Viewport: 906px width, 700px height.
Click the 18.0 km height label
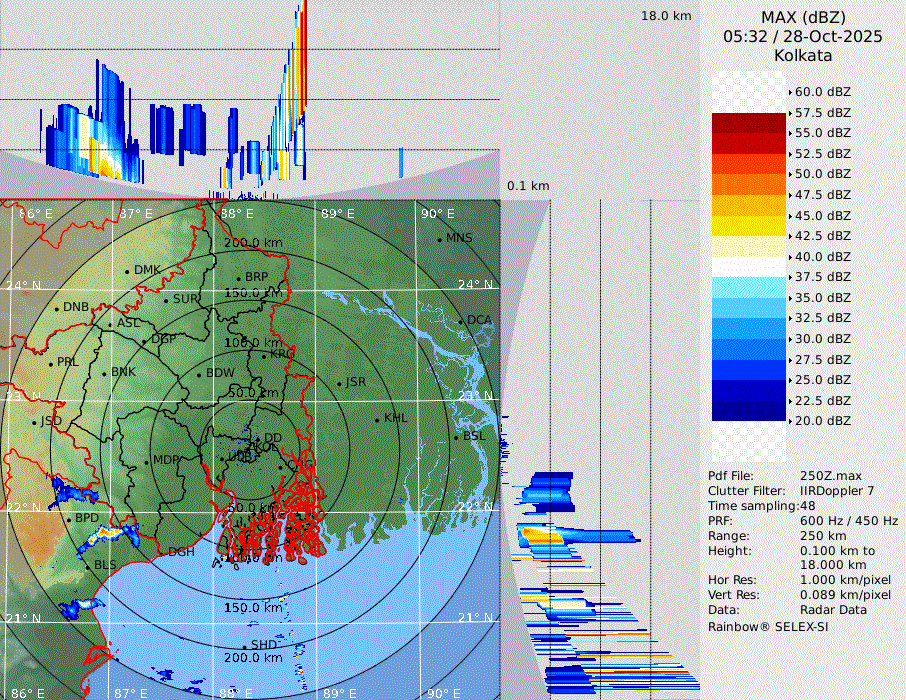tap(666, 16)
